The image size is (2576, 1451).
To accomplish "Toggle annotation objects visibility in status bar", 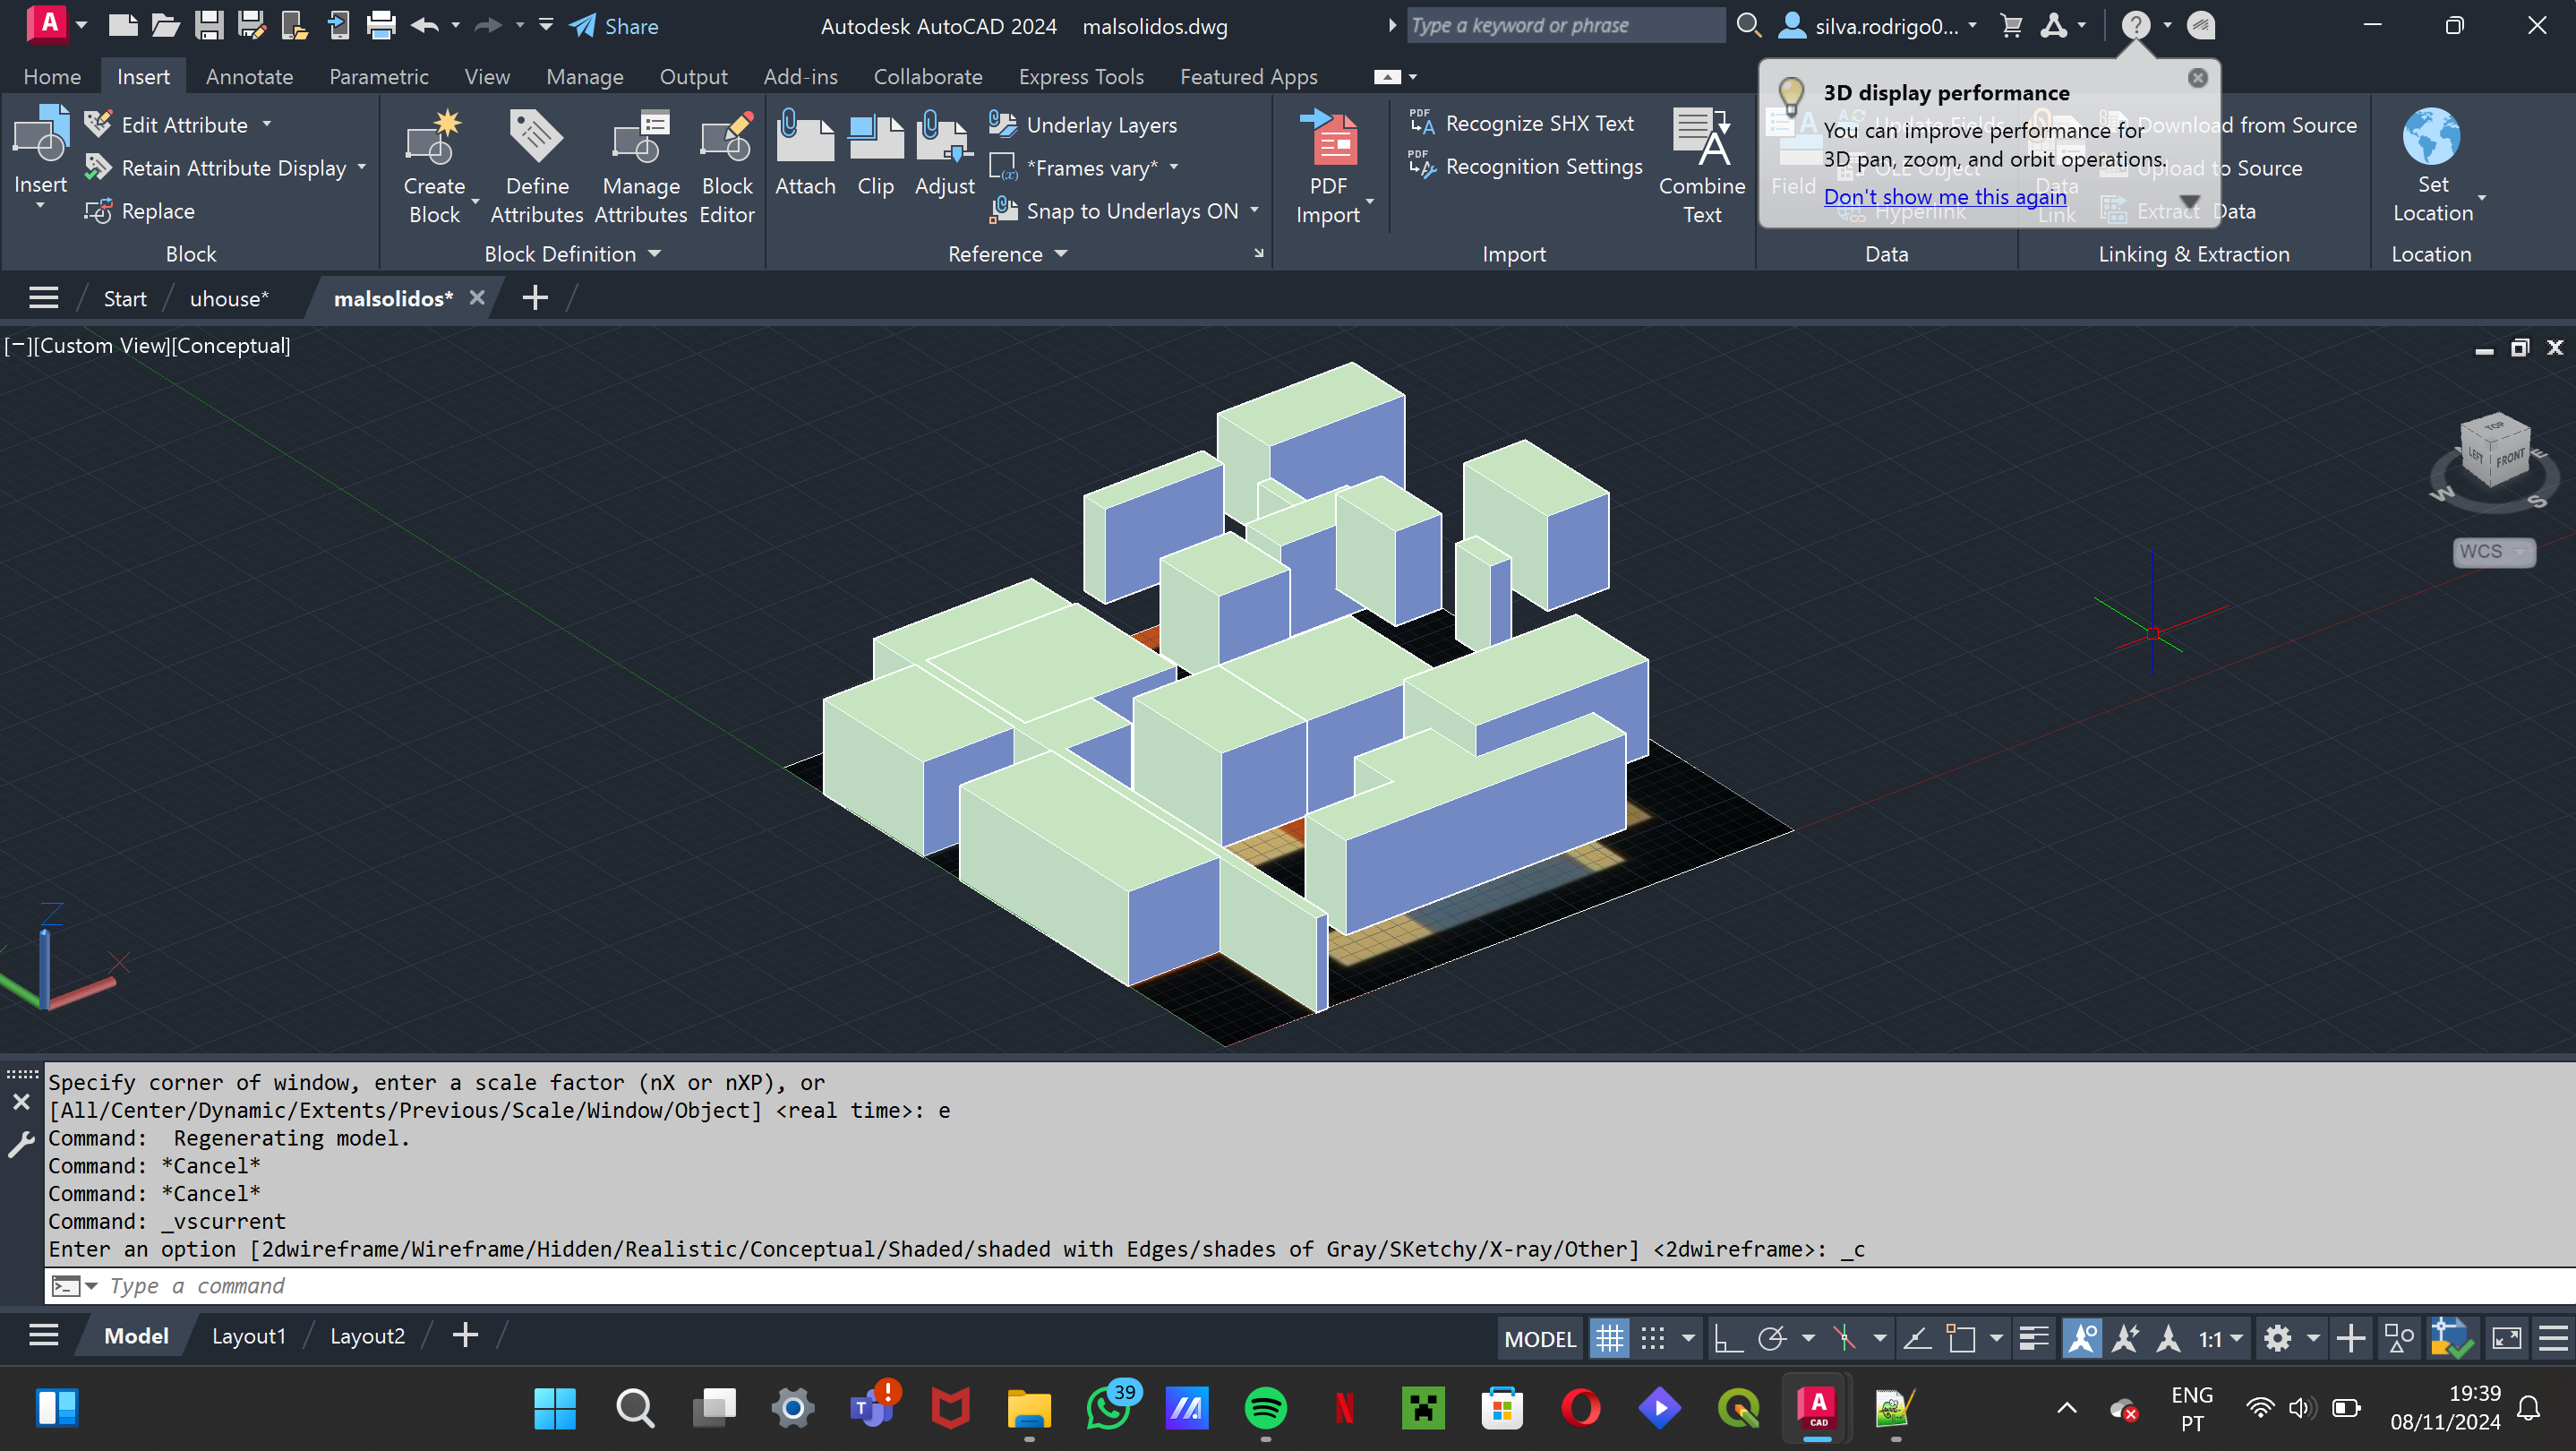I will coord(2082,1339).
